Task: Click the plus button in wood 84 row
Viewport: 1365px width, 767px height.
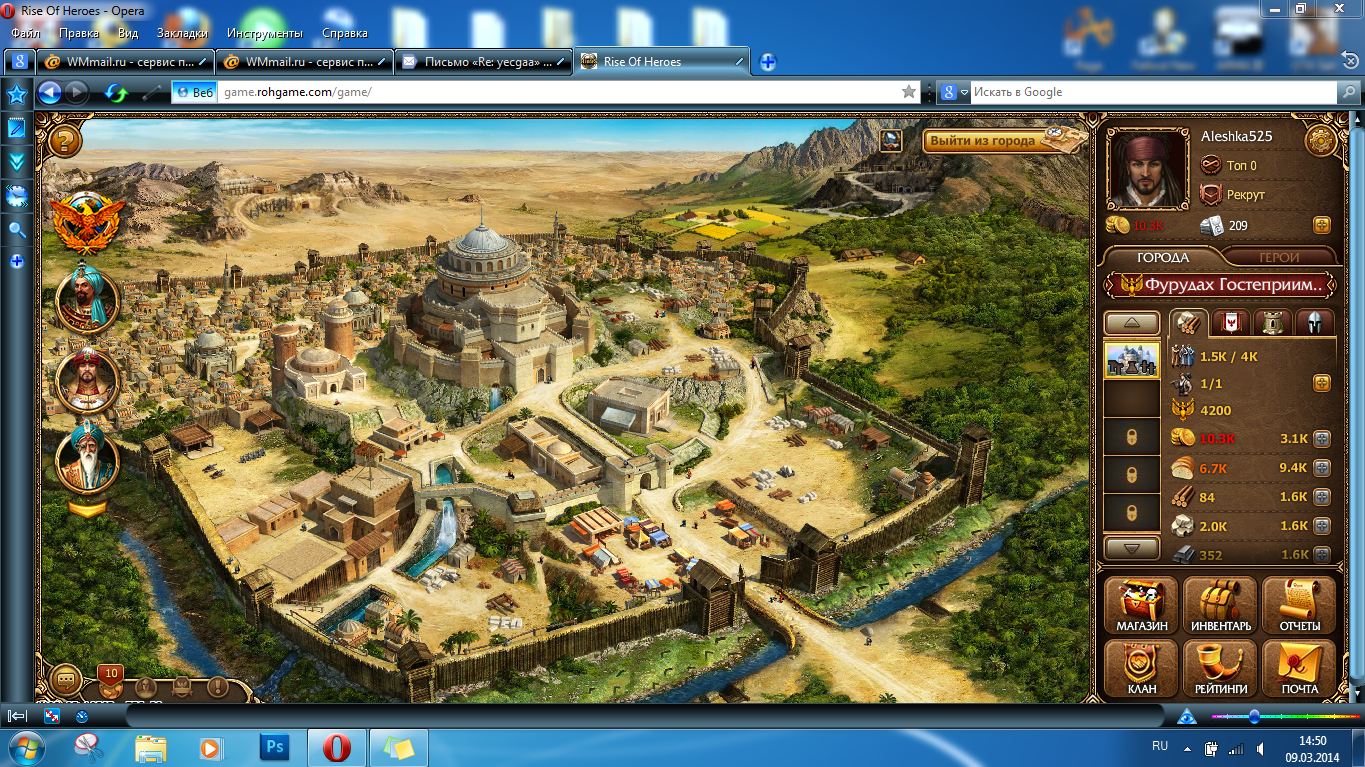Action: (1321, 497)
